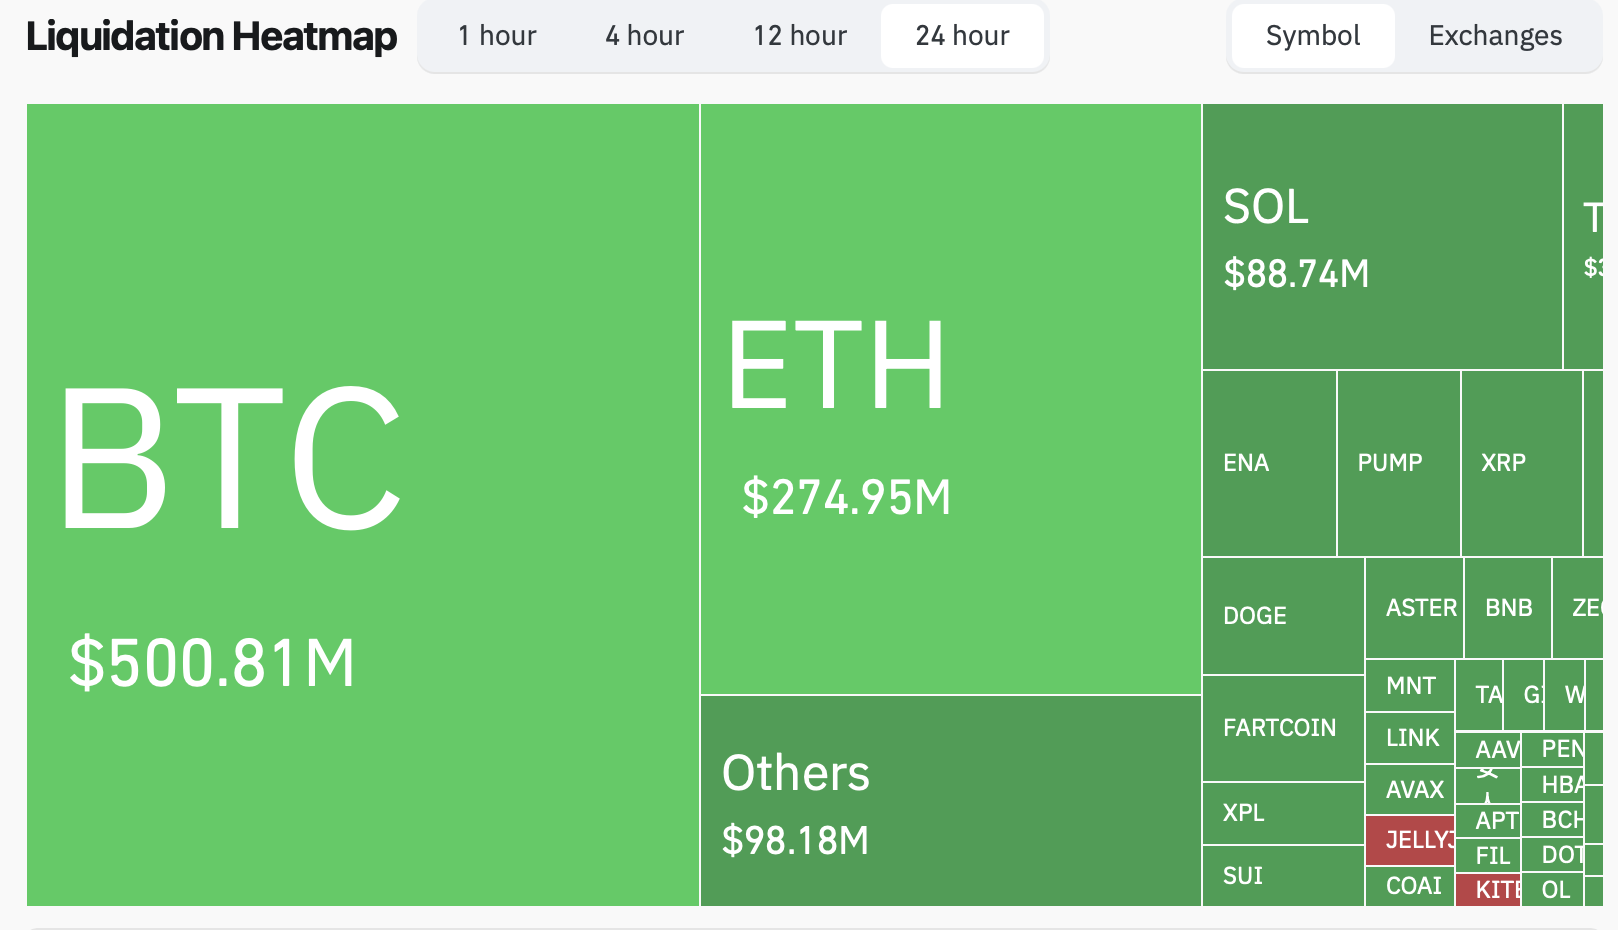Screen dimensions: 1618x930
Task: Select the SUI heatmap tile
Action: point(1283,876)
